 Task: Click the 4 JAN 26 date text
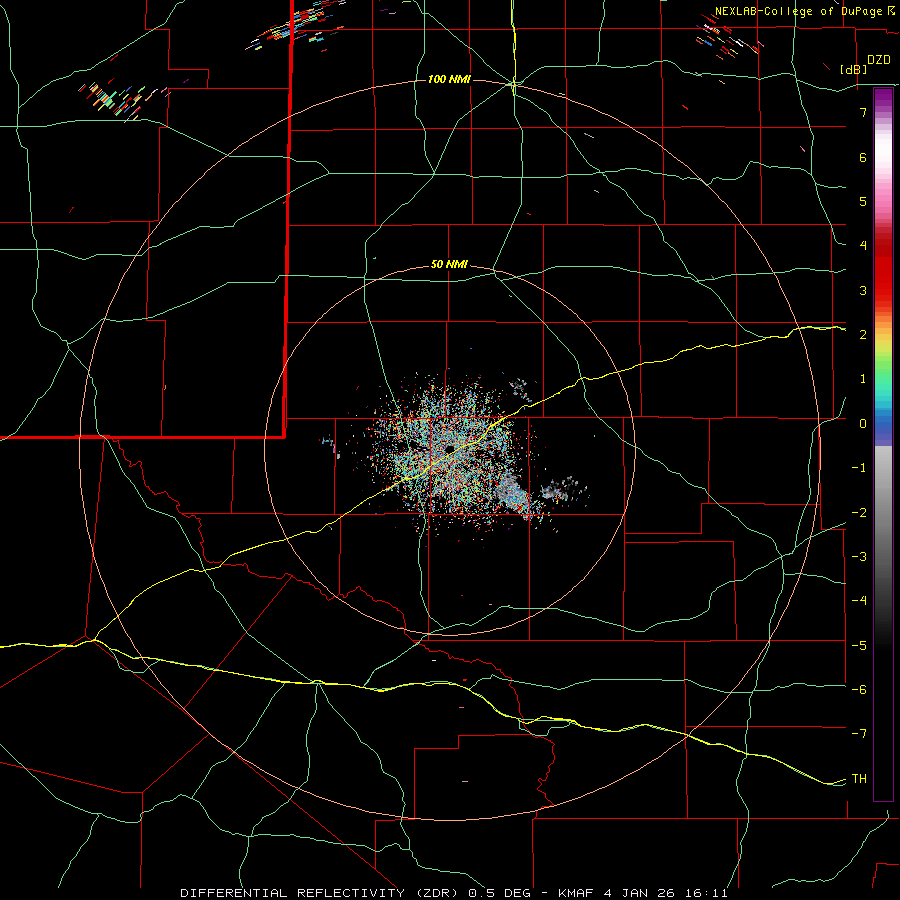[x=640, y=893]
